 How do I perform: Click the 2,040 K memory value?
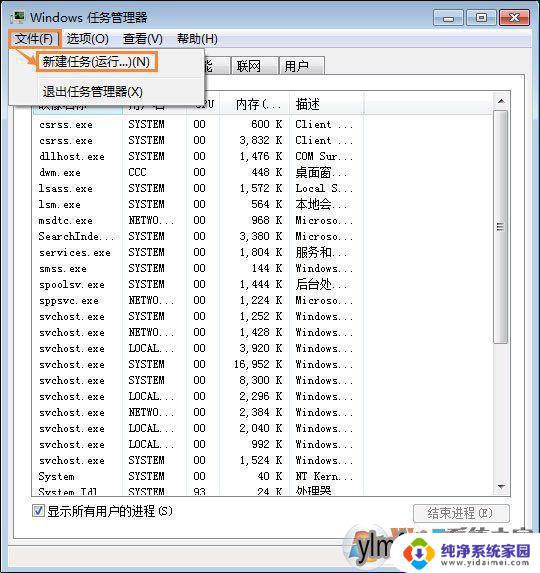tap(261, 428)
